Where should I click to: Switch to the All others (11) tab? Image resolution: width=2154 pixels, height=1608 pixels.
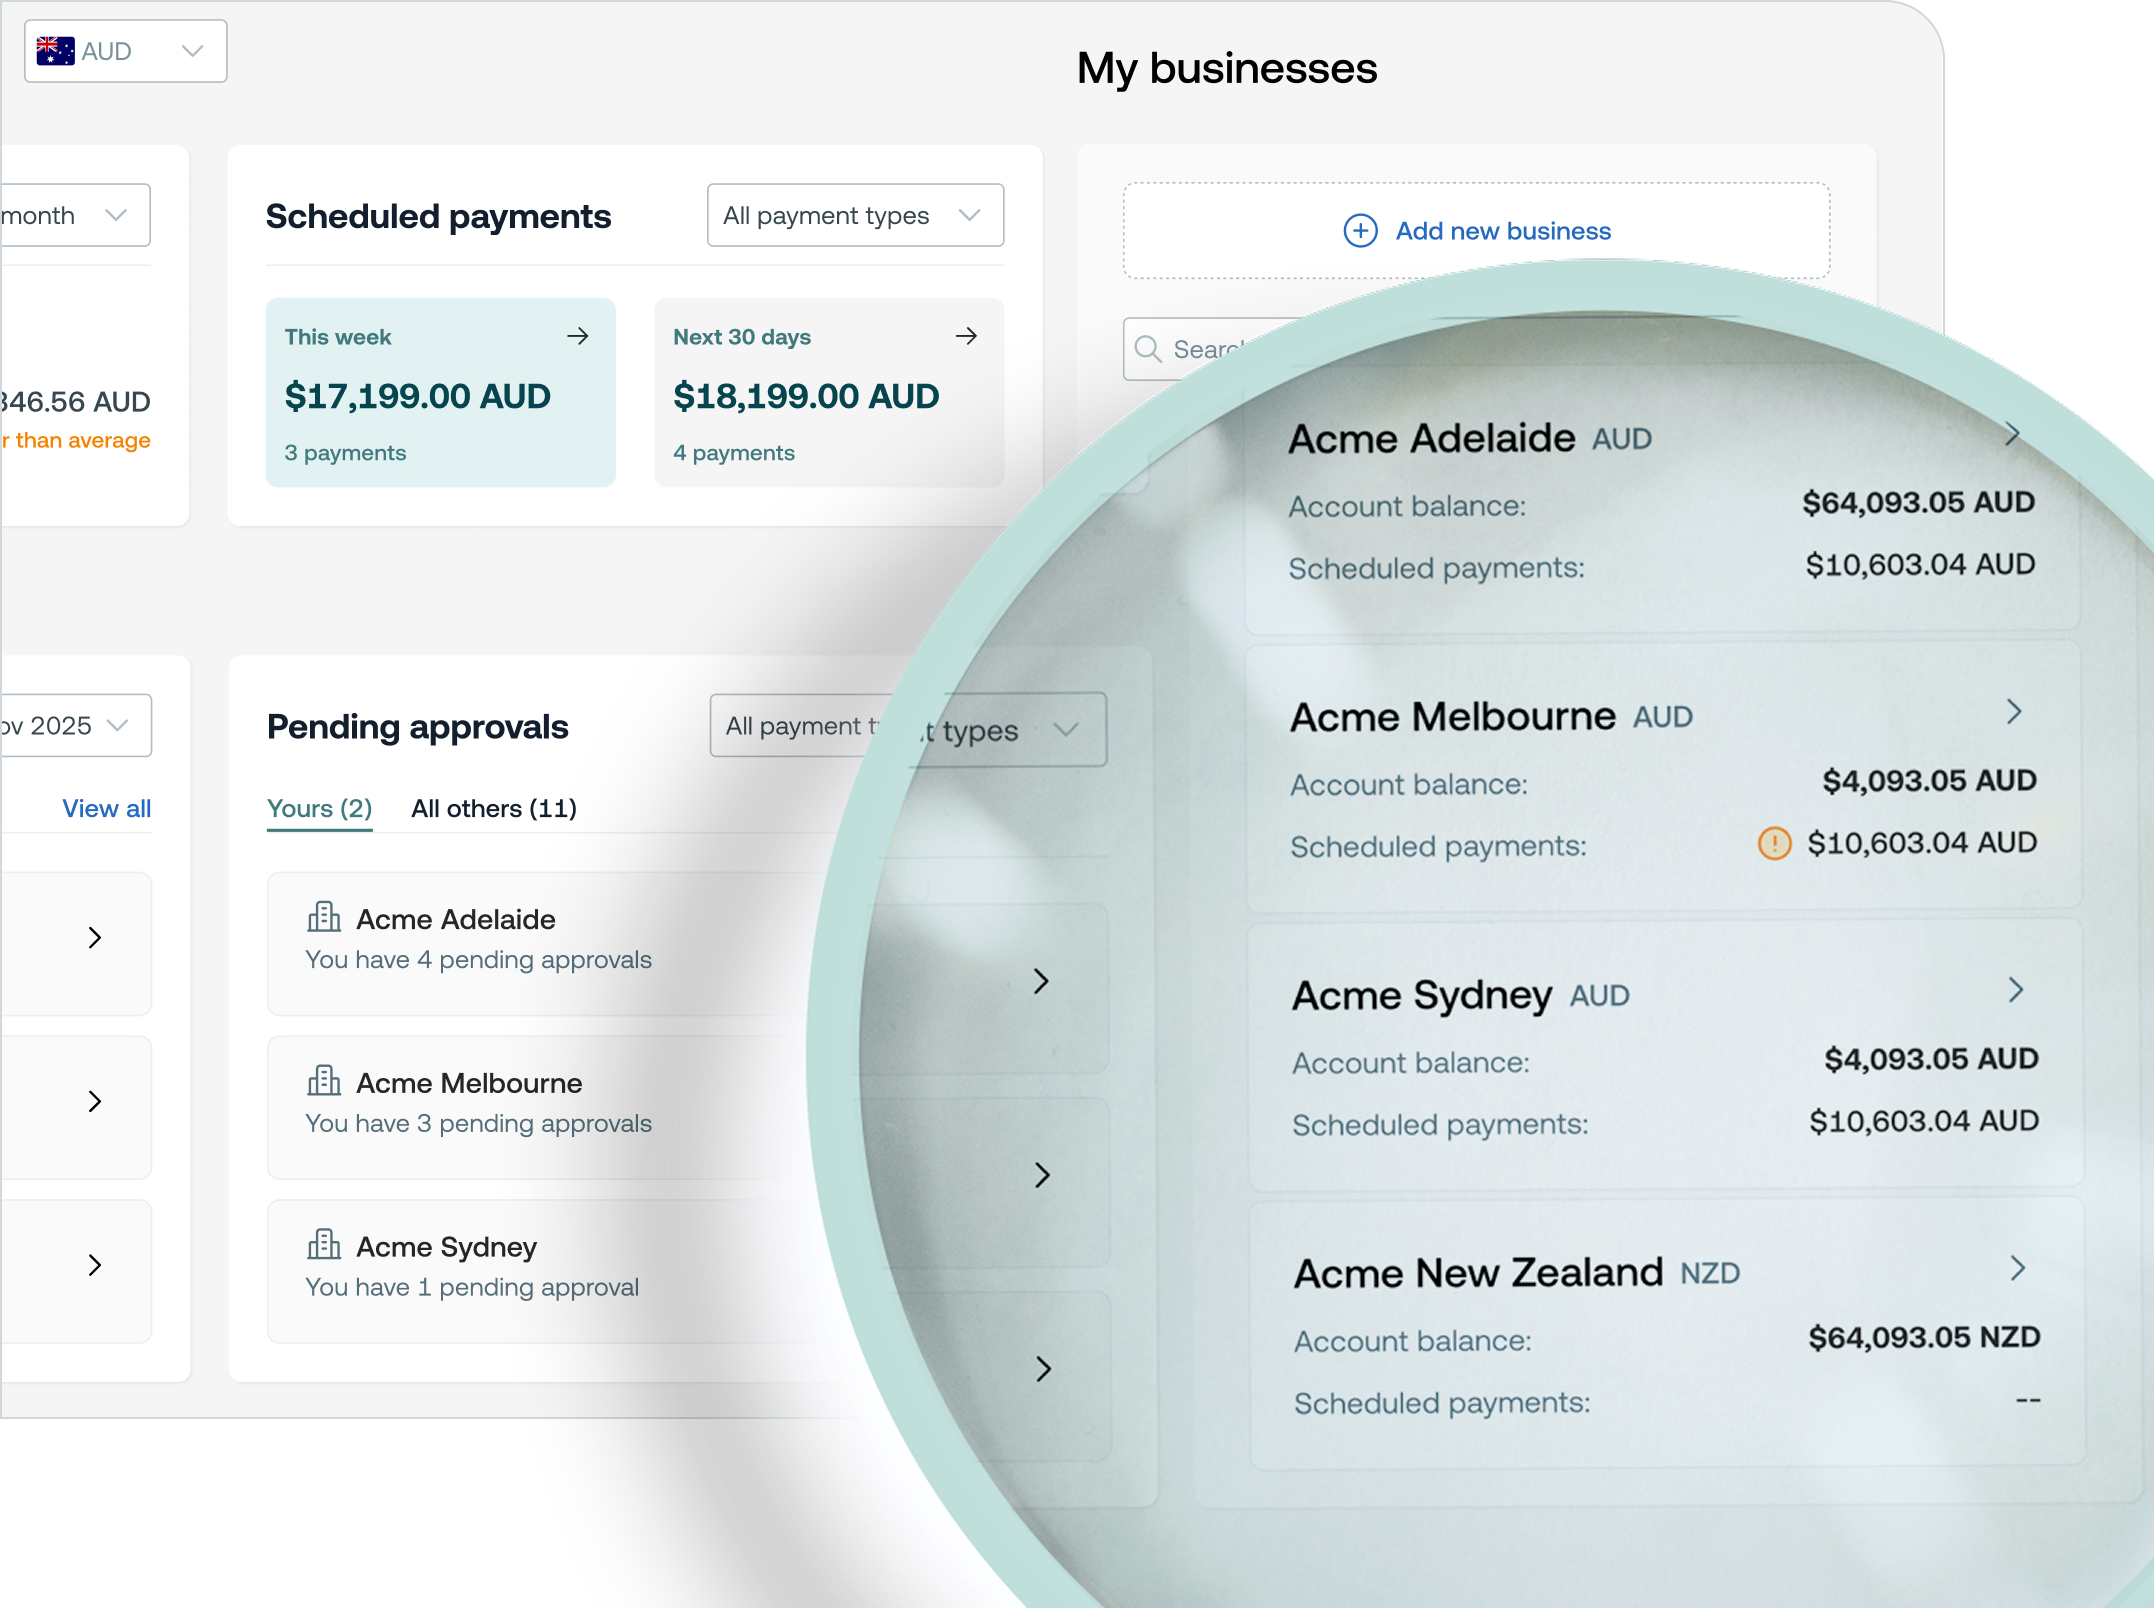(x=494, y=808)
